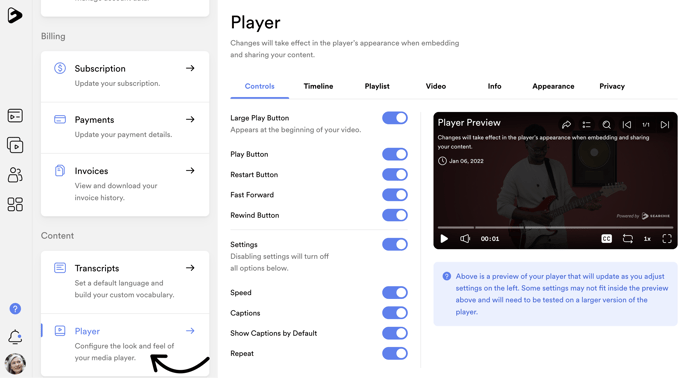The width and height of the screenshot is (688, 390).
Task: Click the arrow next to Subscription
Action: (190, 68)
